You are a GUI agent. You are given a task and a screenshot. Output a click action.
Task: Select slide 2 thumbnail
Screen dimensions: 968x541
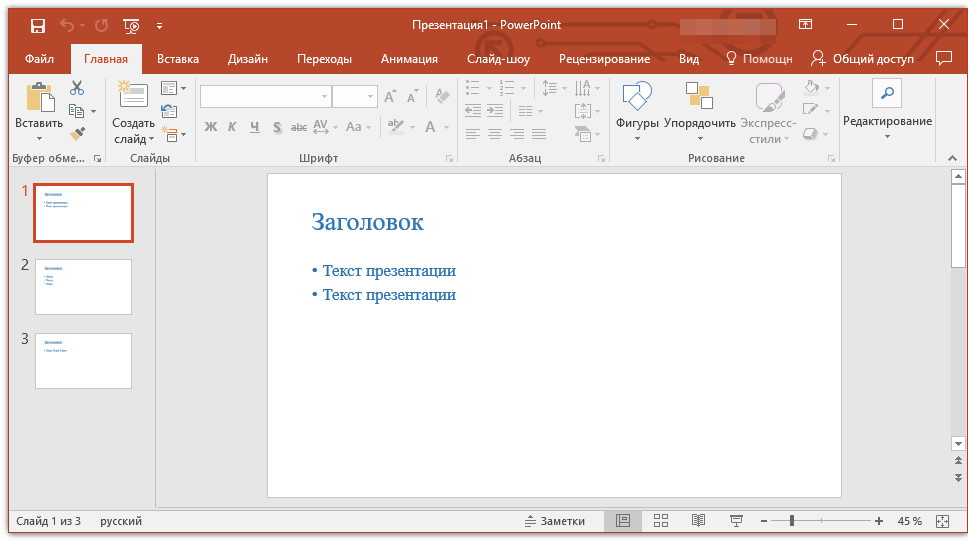83,287
